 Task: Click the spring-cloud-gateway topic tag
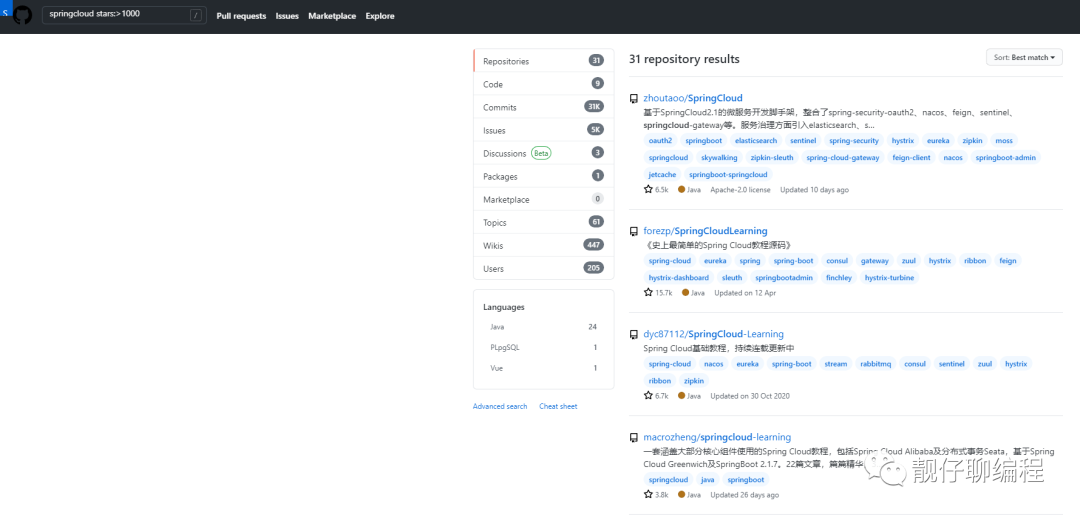[842, 158]
